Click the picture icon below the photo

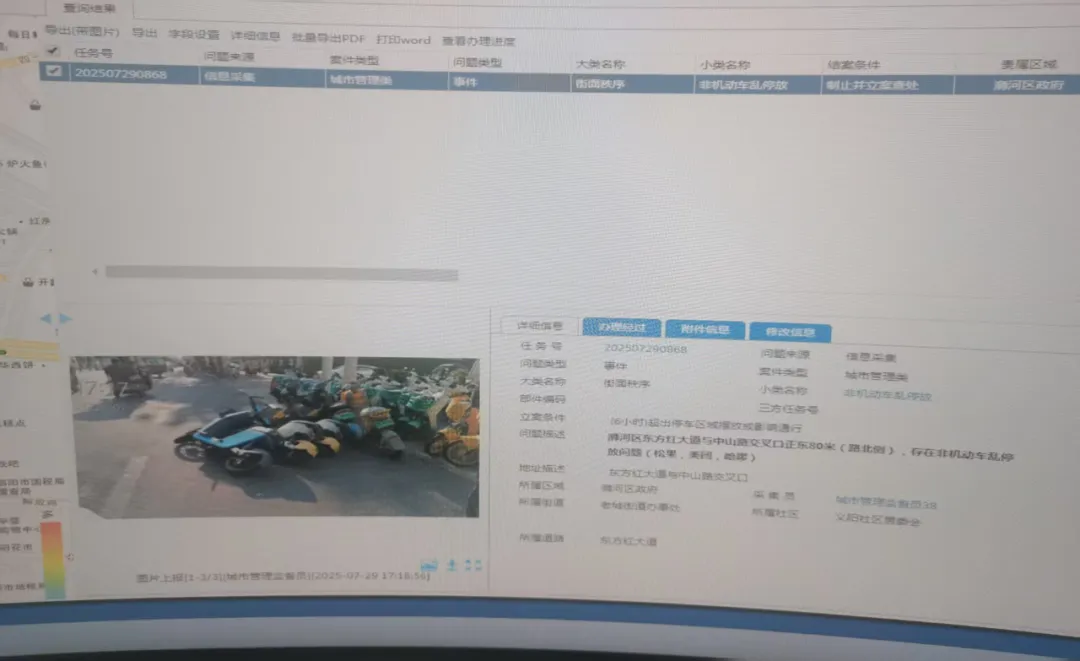pos(428,565)
